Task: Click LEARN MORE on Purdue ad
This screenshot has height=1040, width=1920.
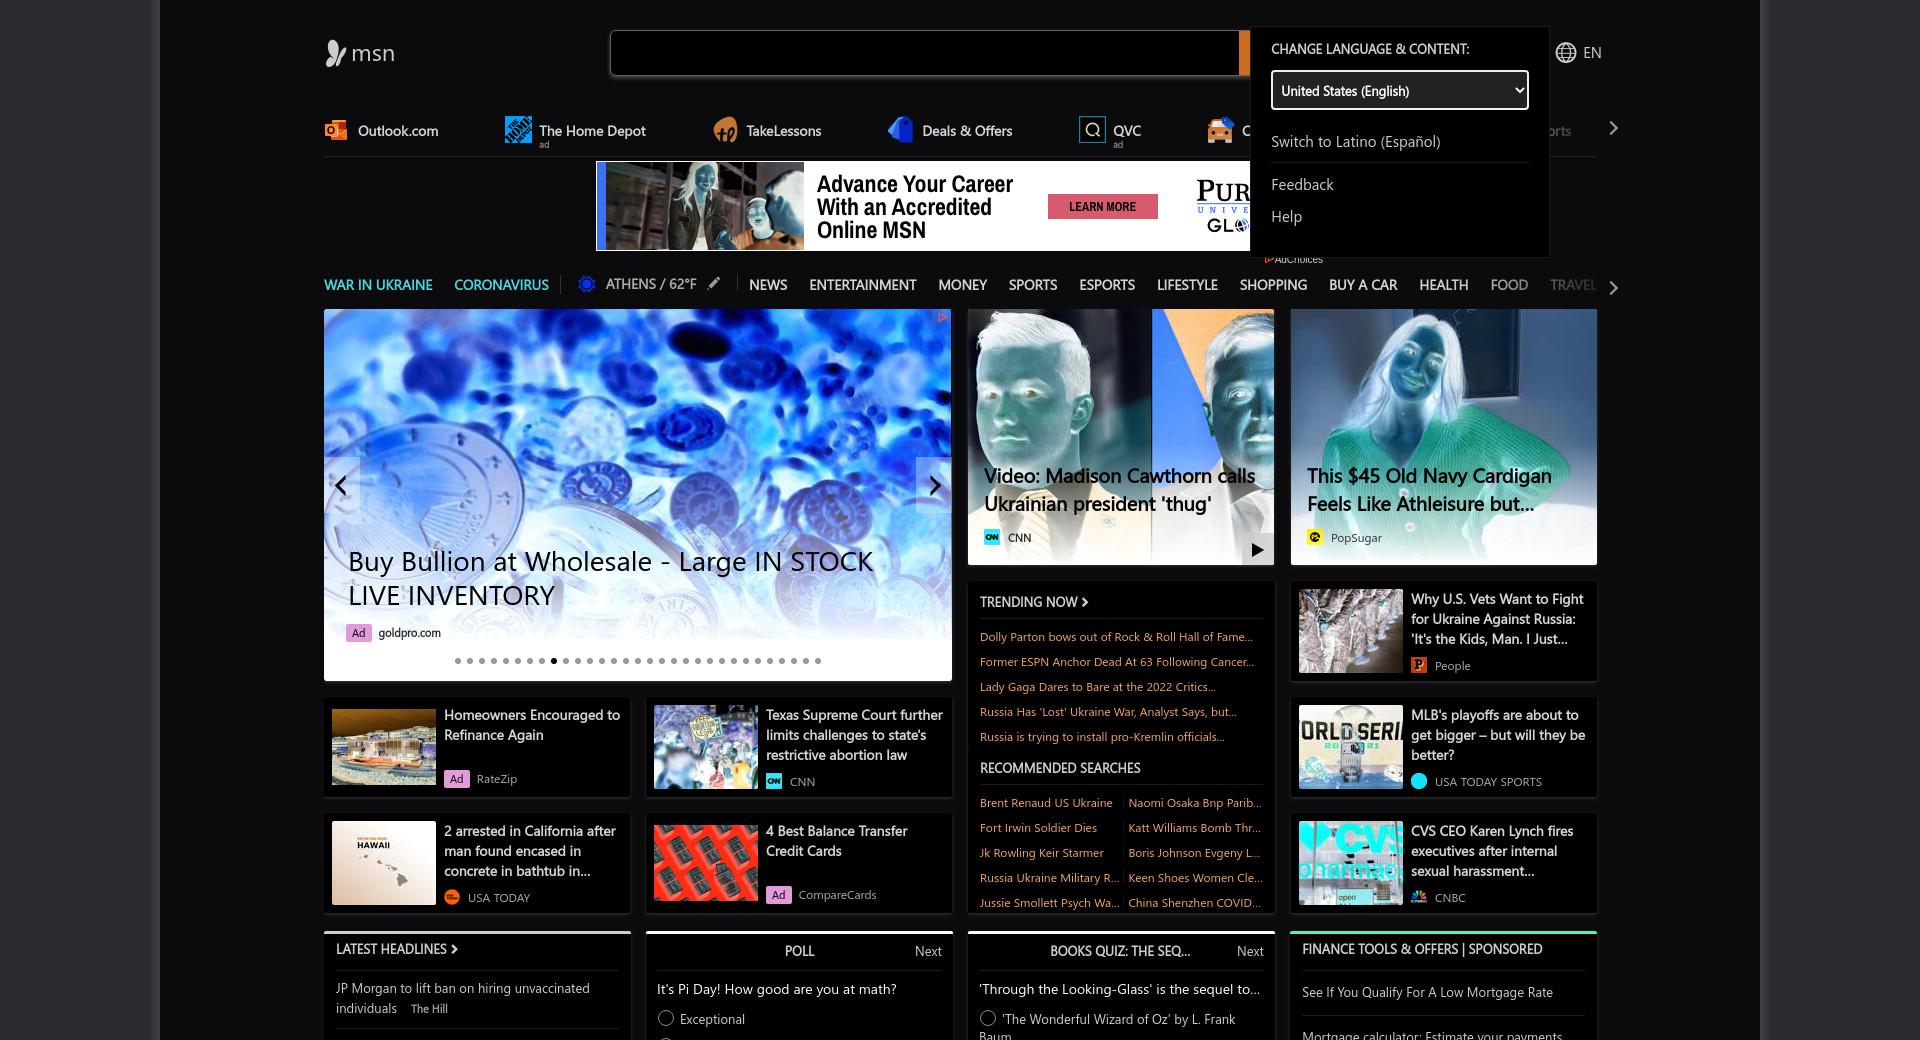Action: 1102,207
